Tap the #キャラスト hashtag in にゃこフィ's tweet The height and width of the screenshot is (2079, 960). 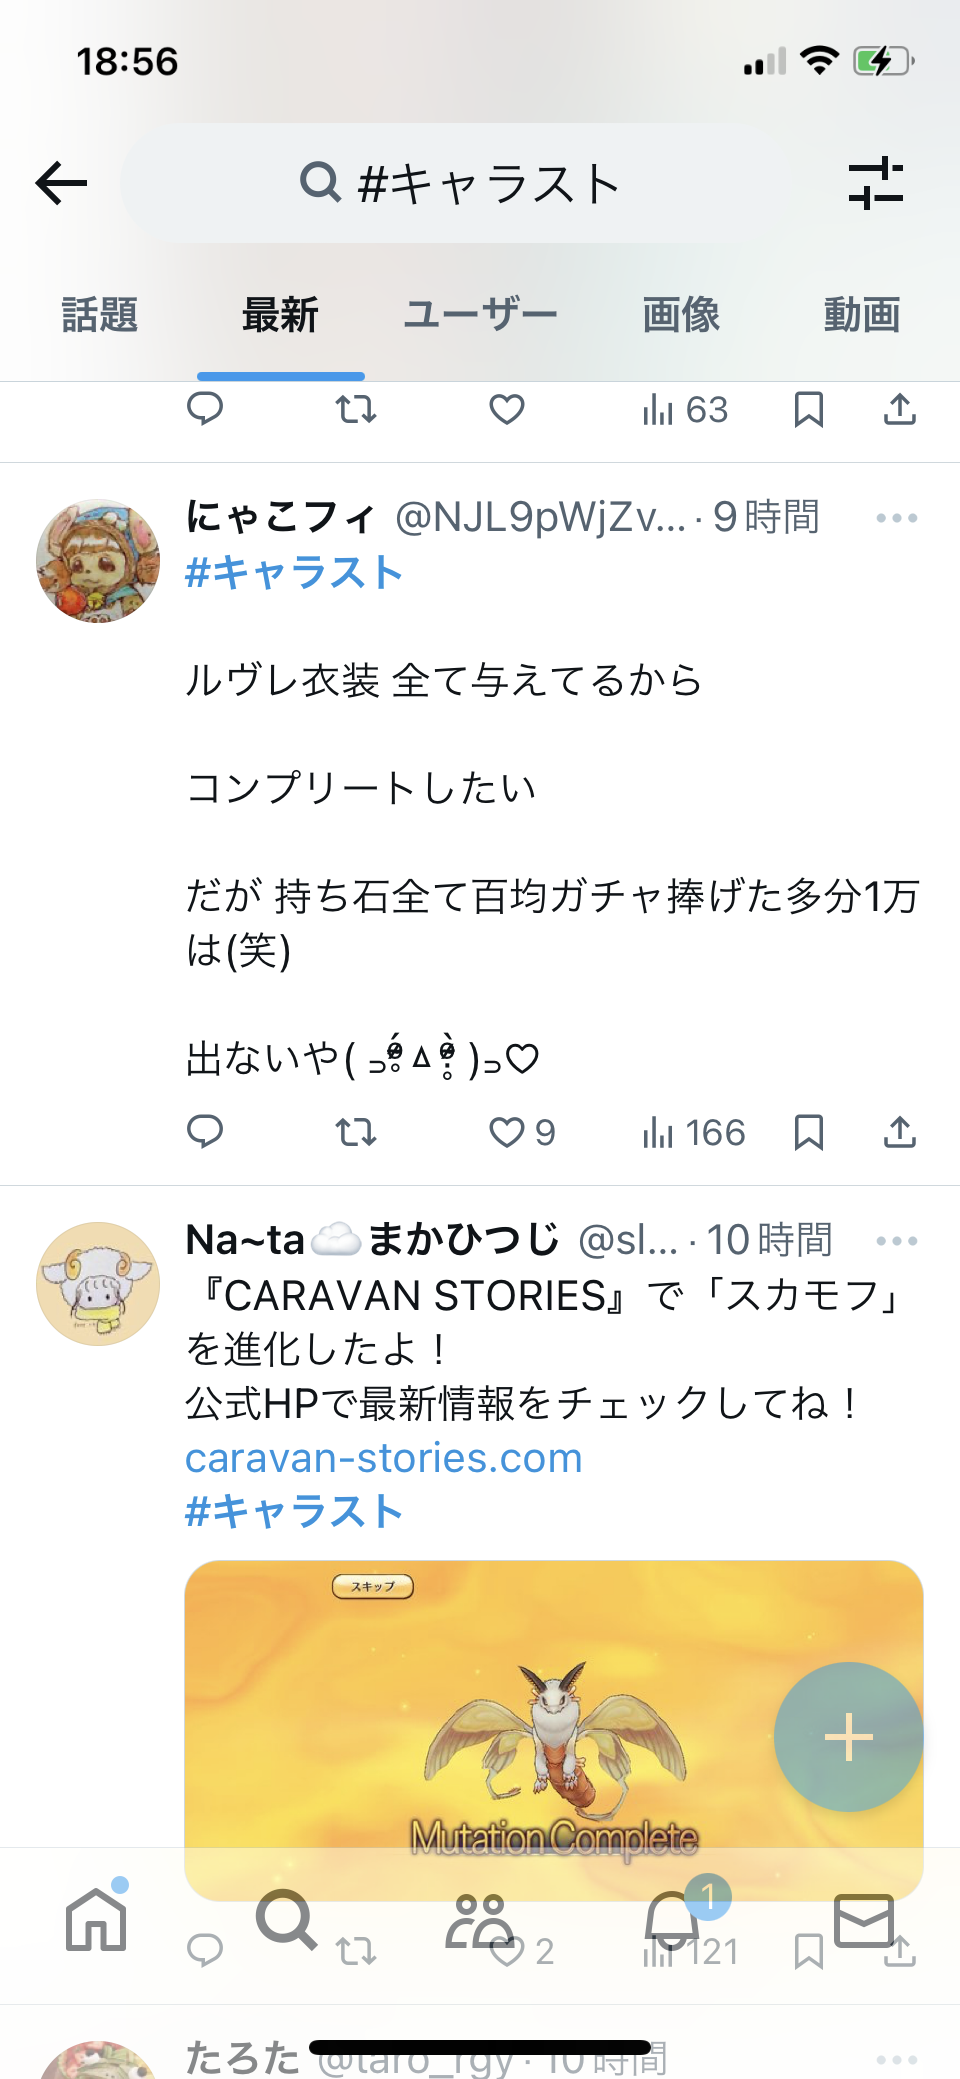(x=295, y=573)
